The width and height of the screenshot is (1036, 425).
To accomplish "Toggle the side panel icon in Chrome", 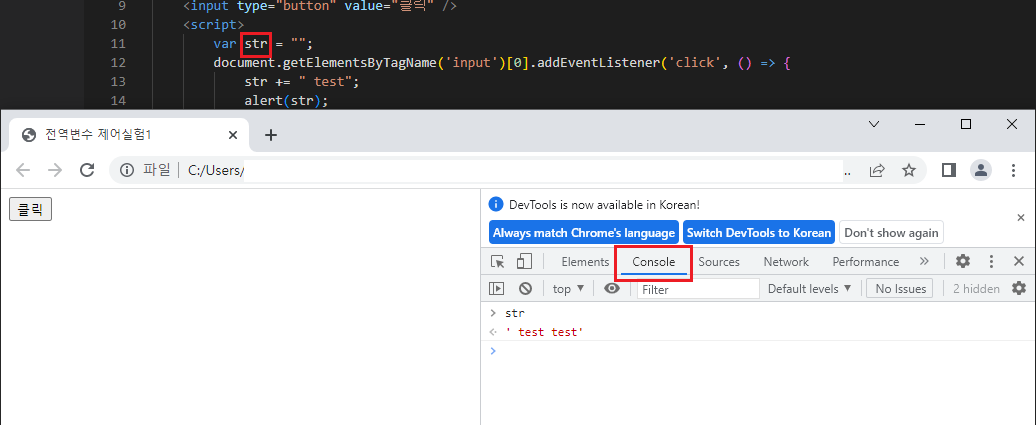I will 949,171.
